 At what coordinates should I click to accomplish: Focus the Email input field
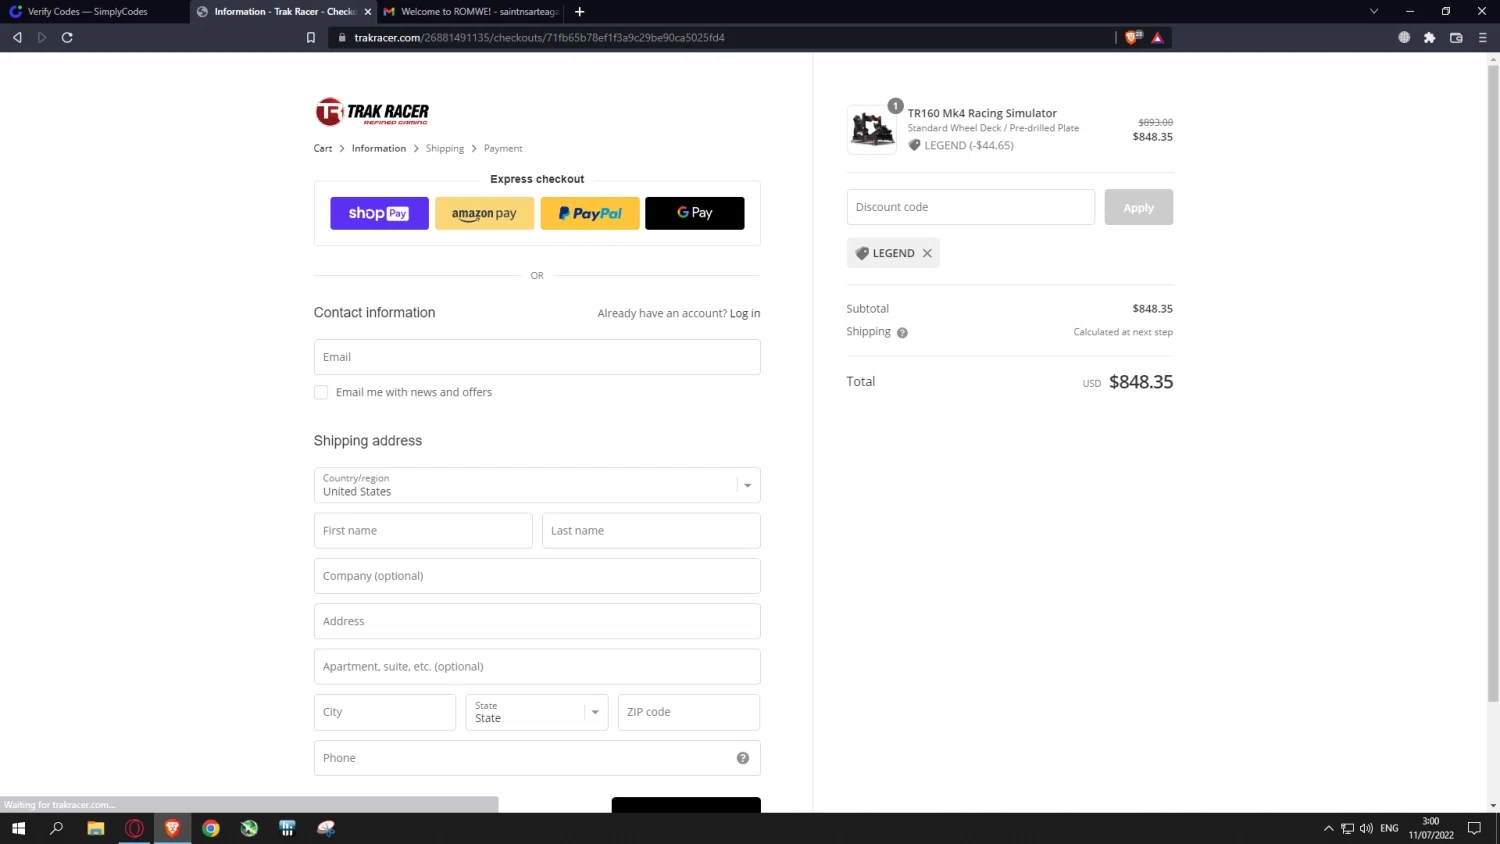click(x=537, y=357)
